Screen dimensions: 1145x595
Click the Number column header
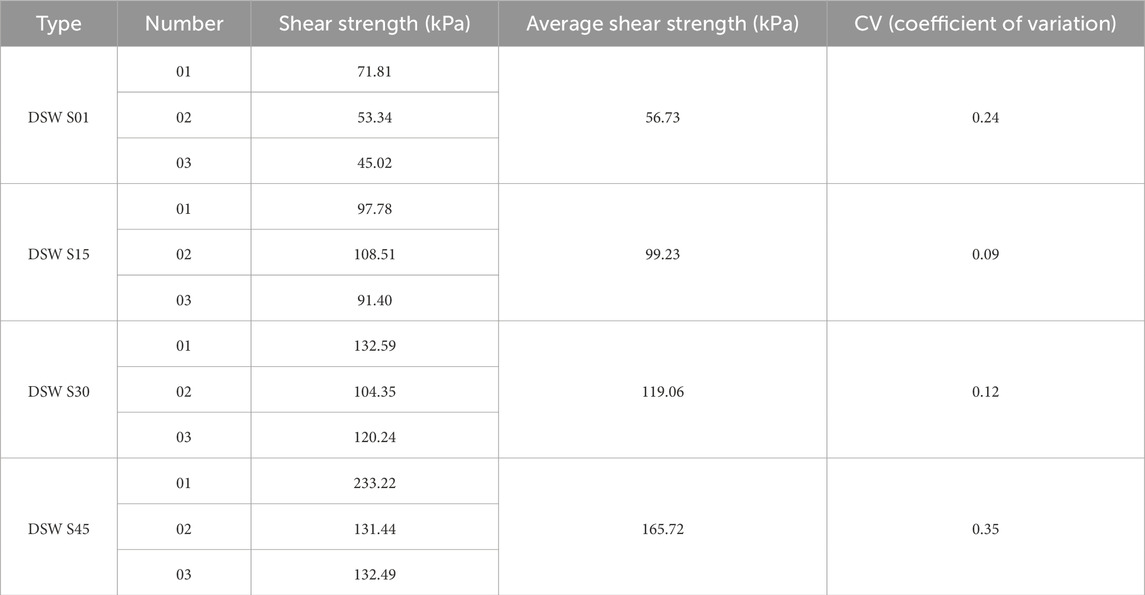pyautogui.click(x=184, y=23)
